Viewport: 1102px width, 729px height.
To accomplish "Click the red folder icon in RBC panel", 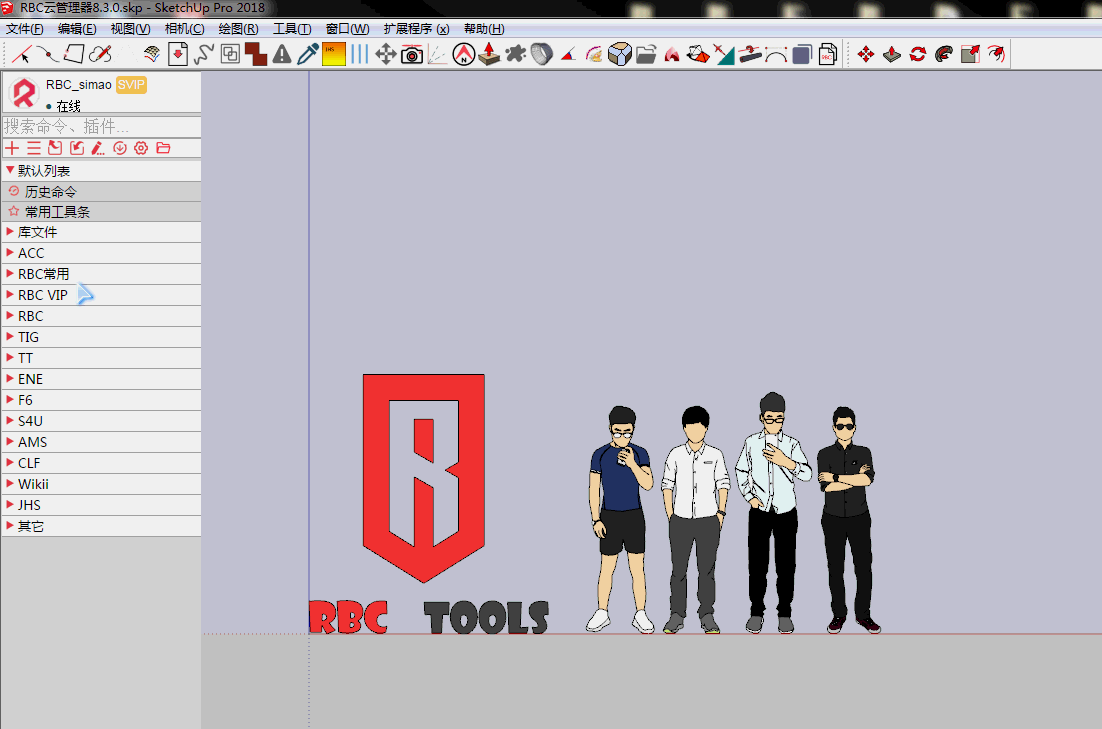I will coord(163,148).
